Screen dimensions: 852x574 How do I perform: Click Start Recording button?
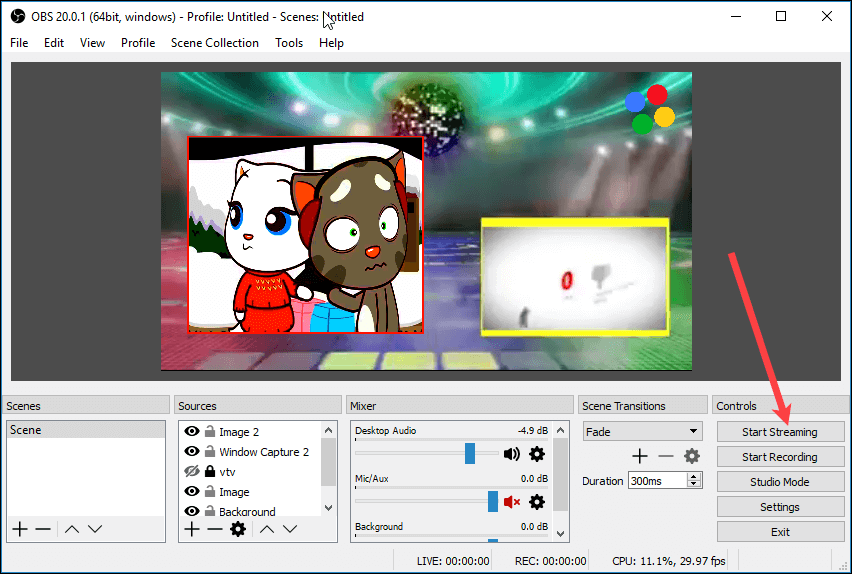[x=780, y=457]
